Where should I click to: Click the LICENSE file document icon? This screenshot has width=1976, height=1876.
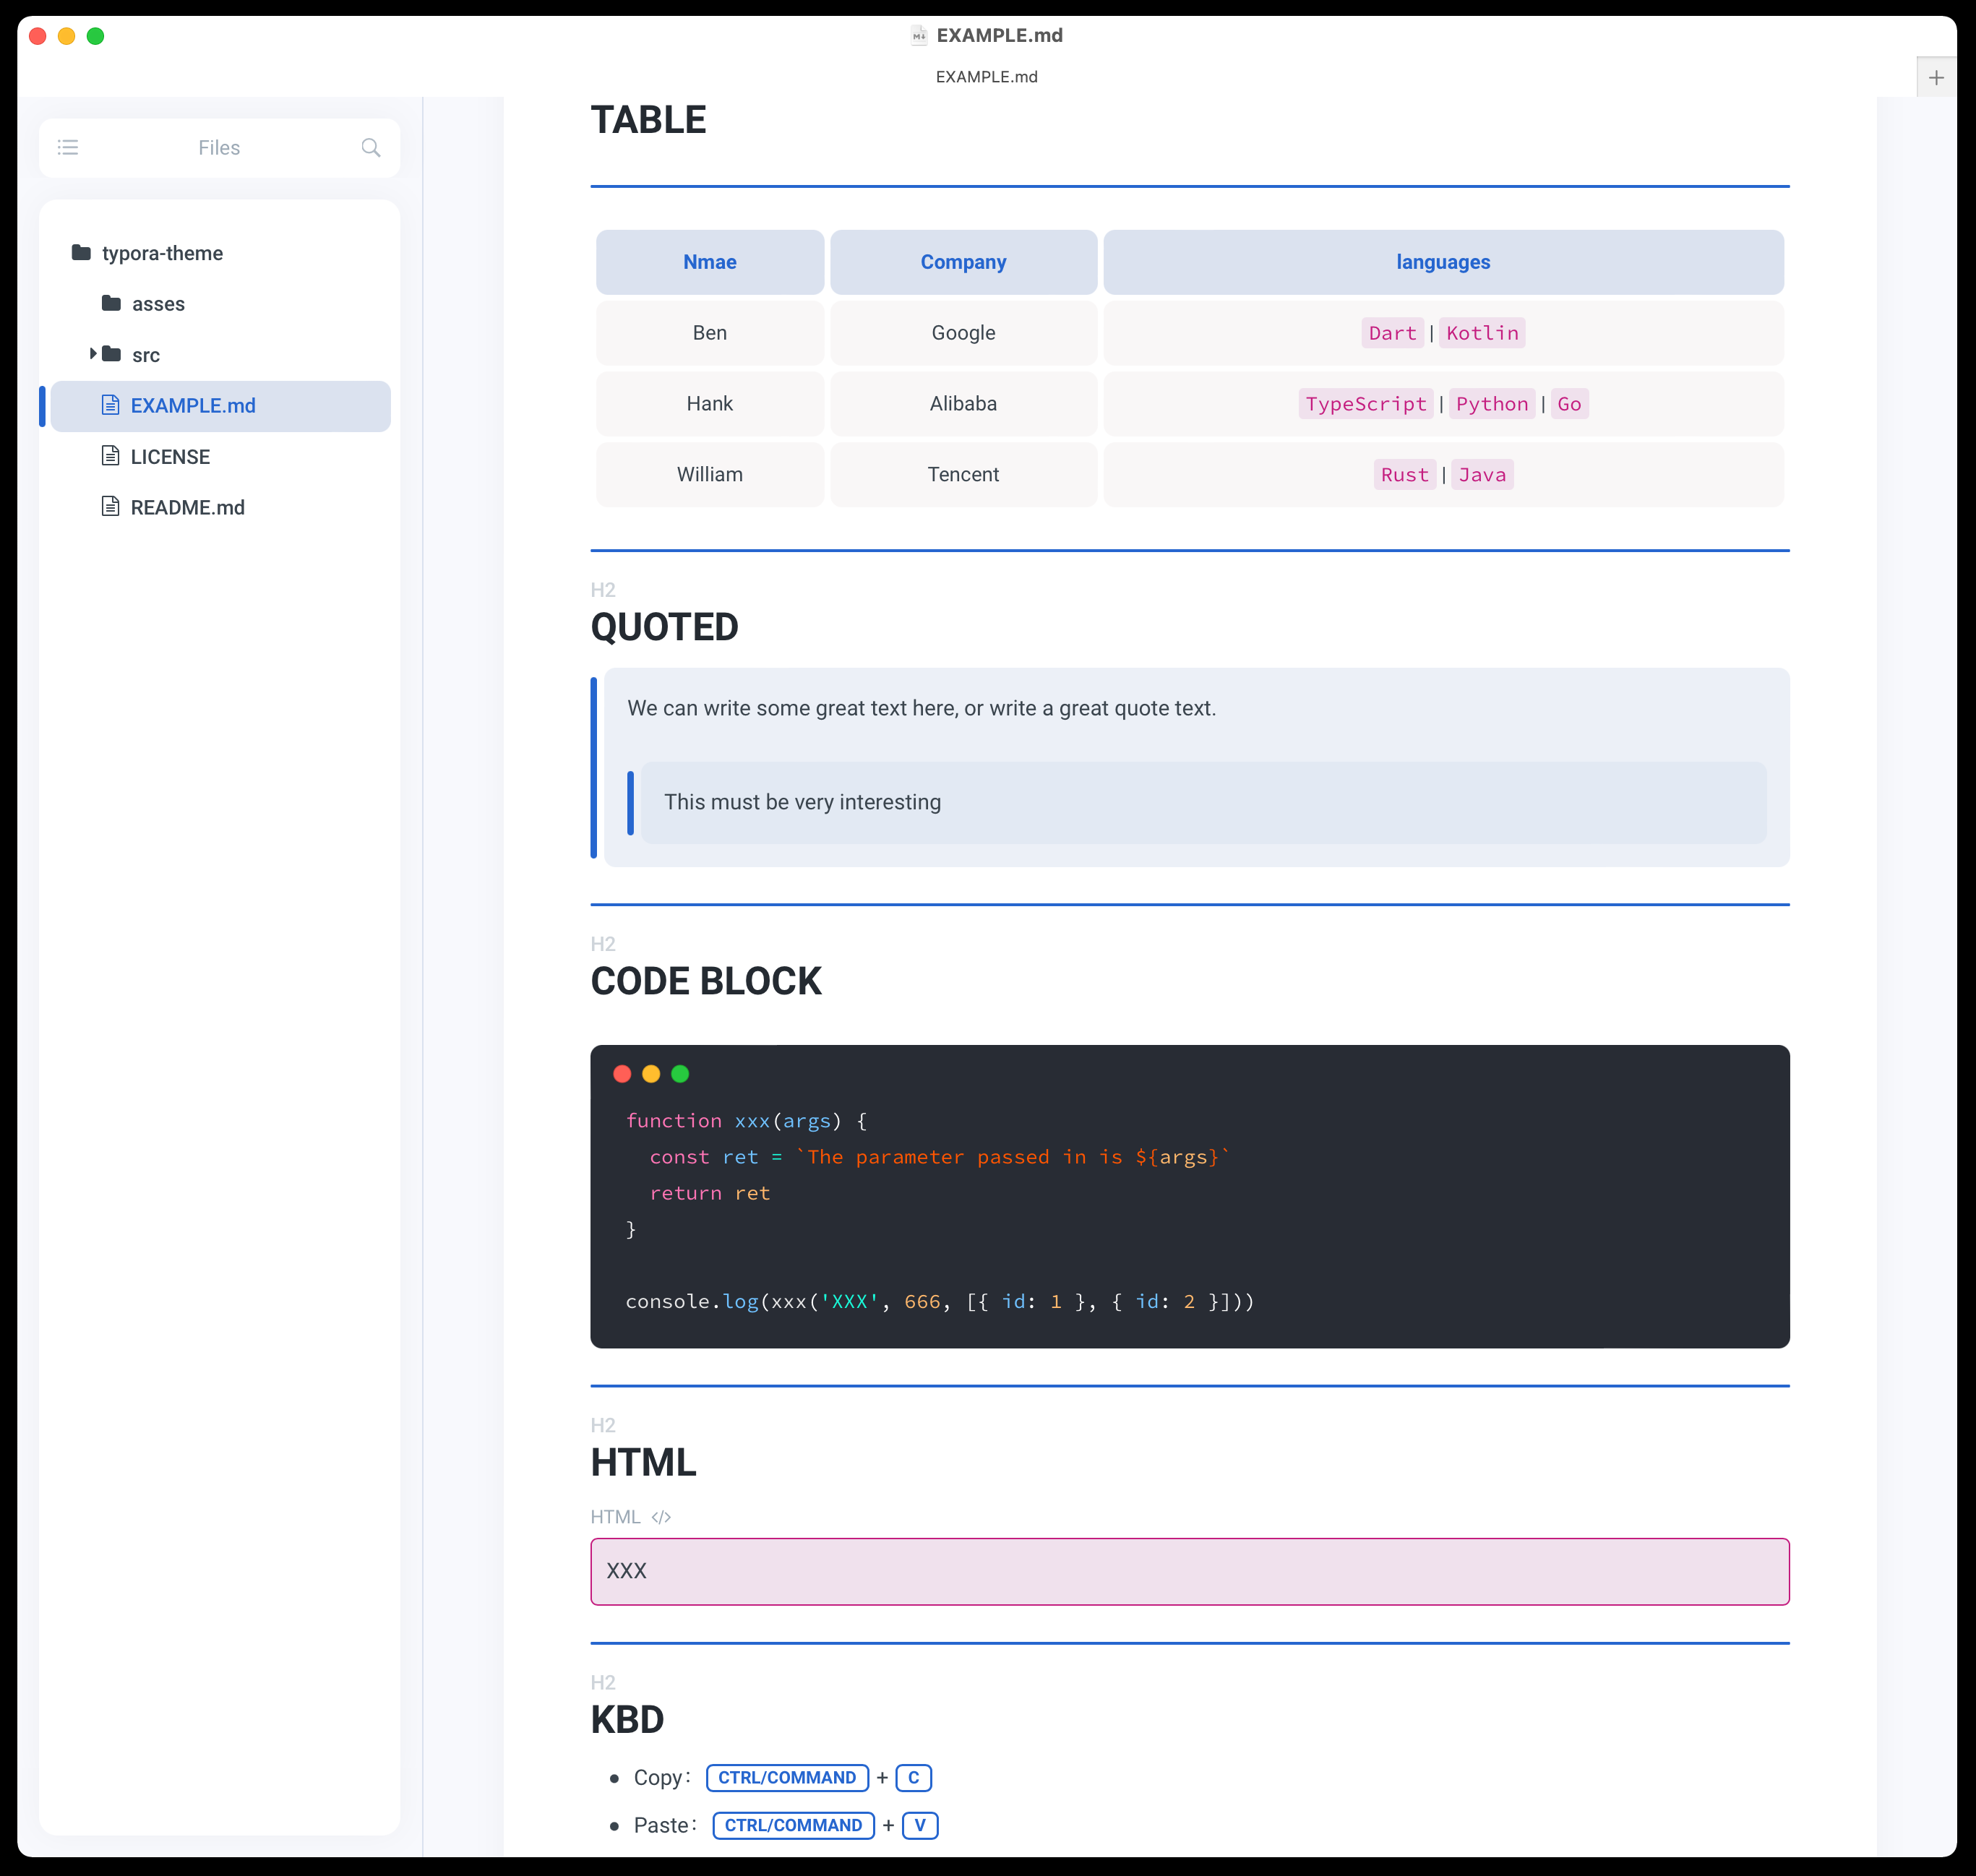click(111, 456)
